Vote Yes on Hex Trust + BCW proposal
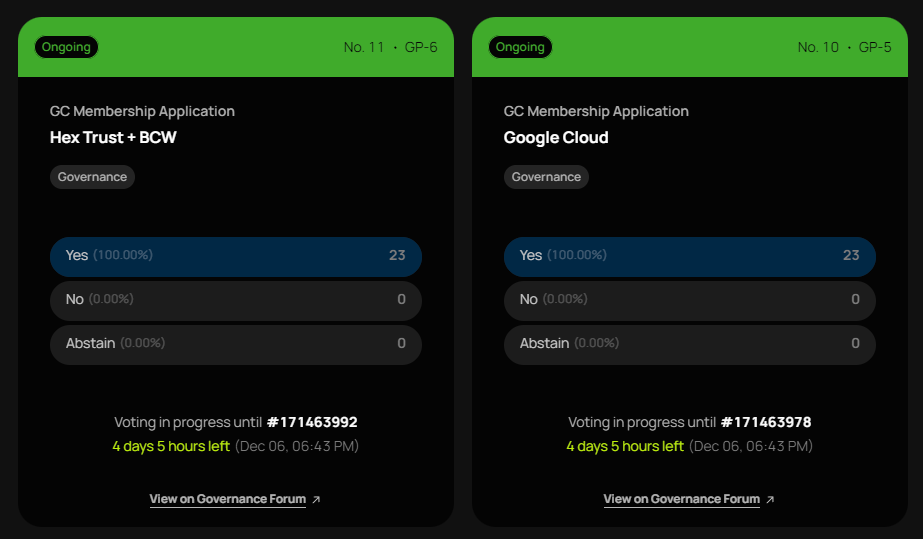Image resolution: width=923 pixels, height=539 pixels. click(x=236, y=257)
